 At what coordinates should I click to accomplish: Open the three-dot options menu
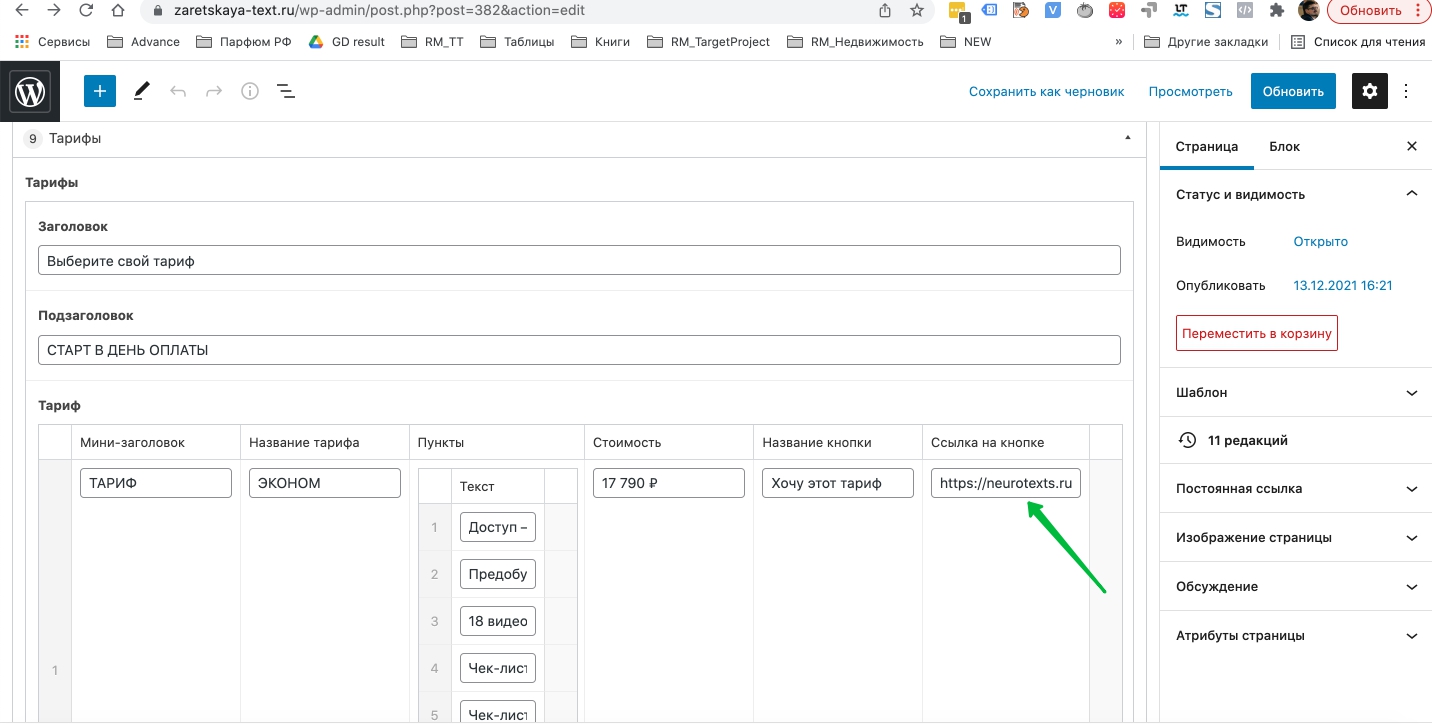click(1406, 91)
